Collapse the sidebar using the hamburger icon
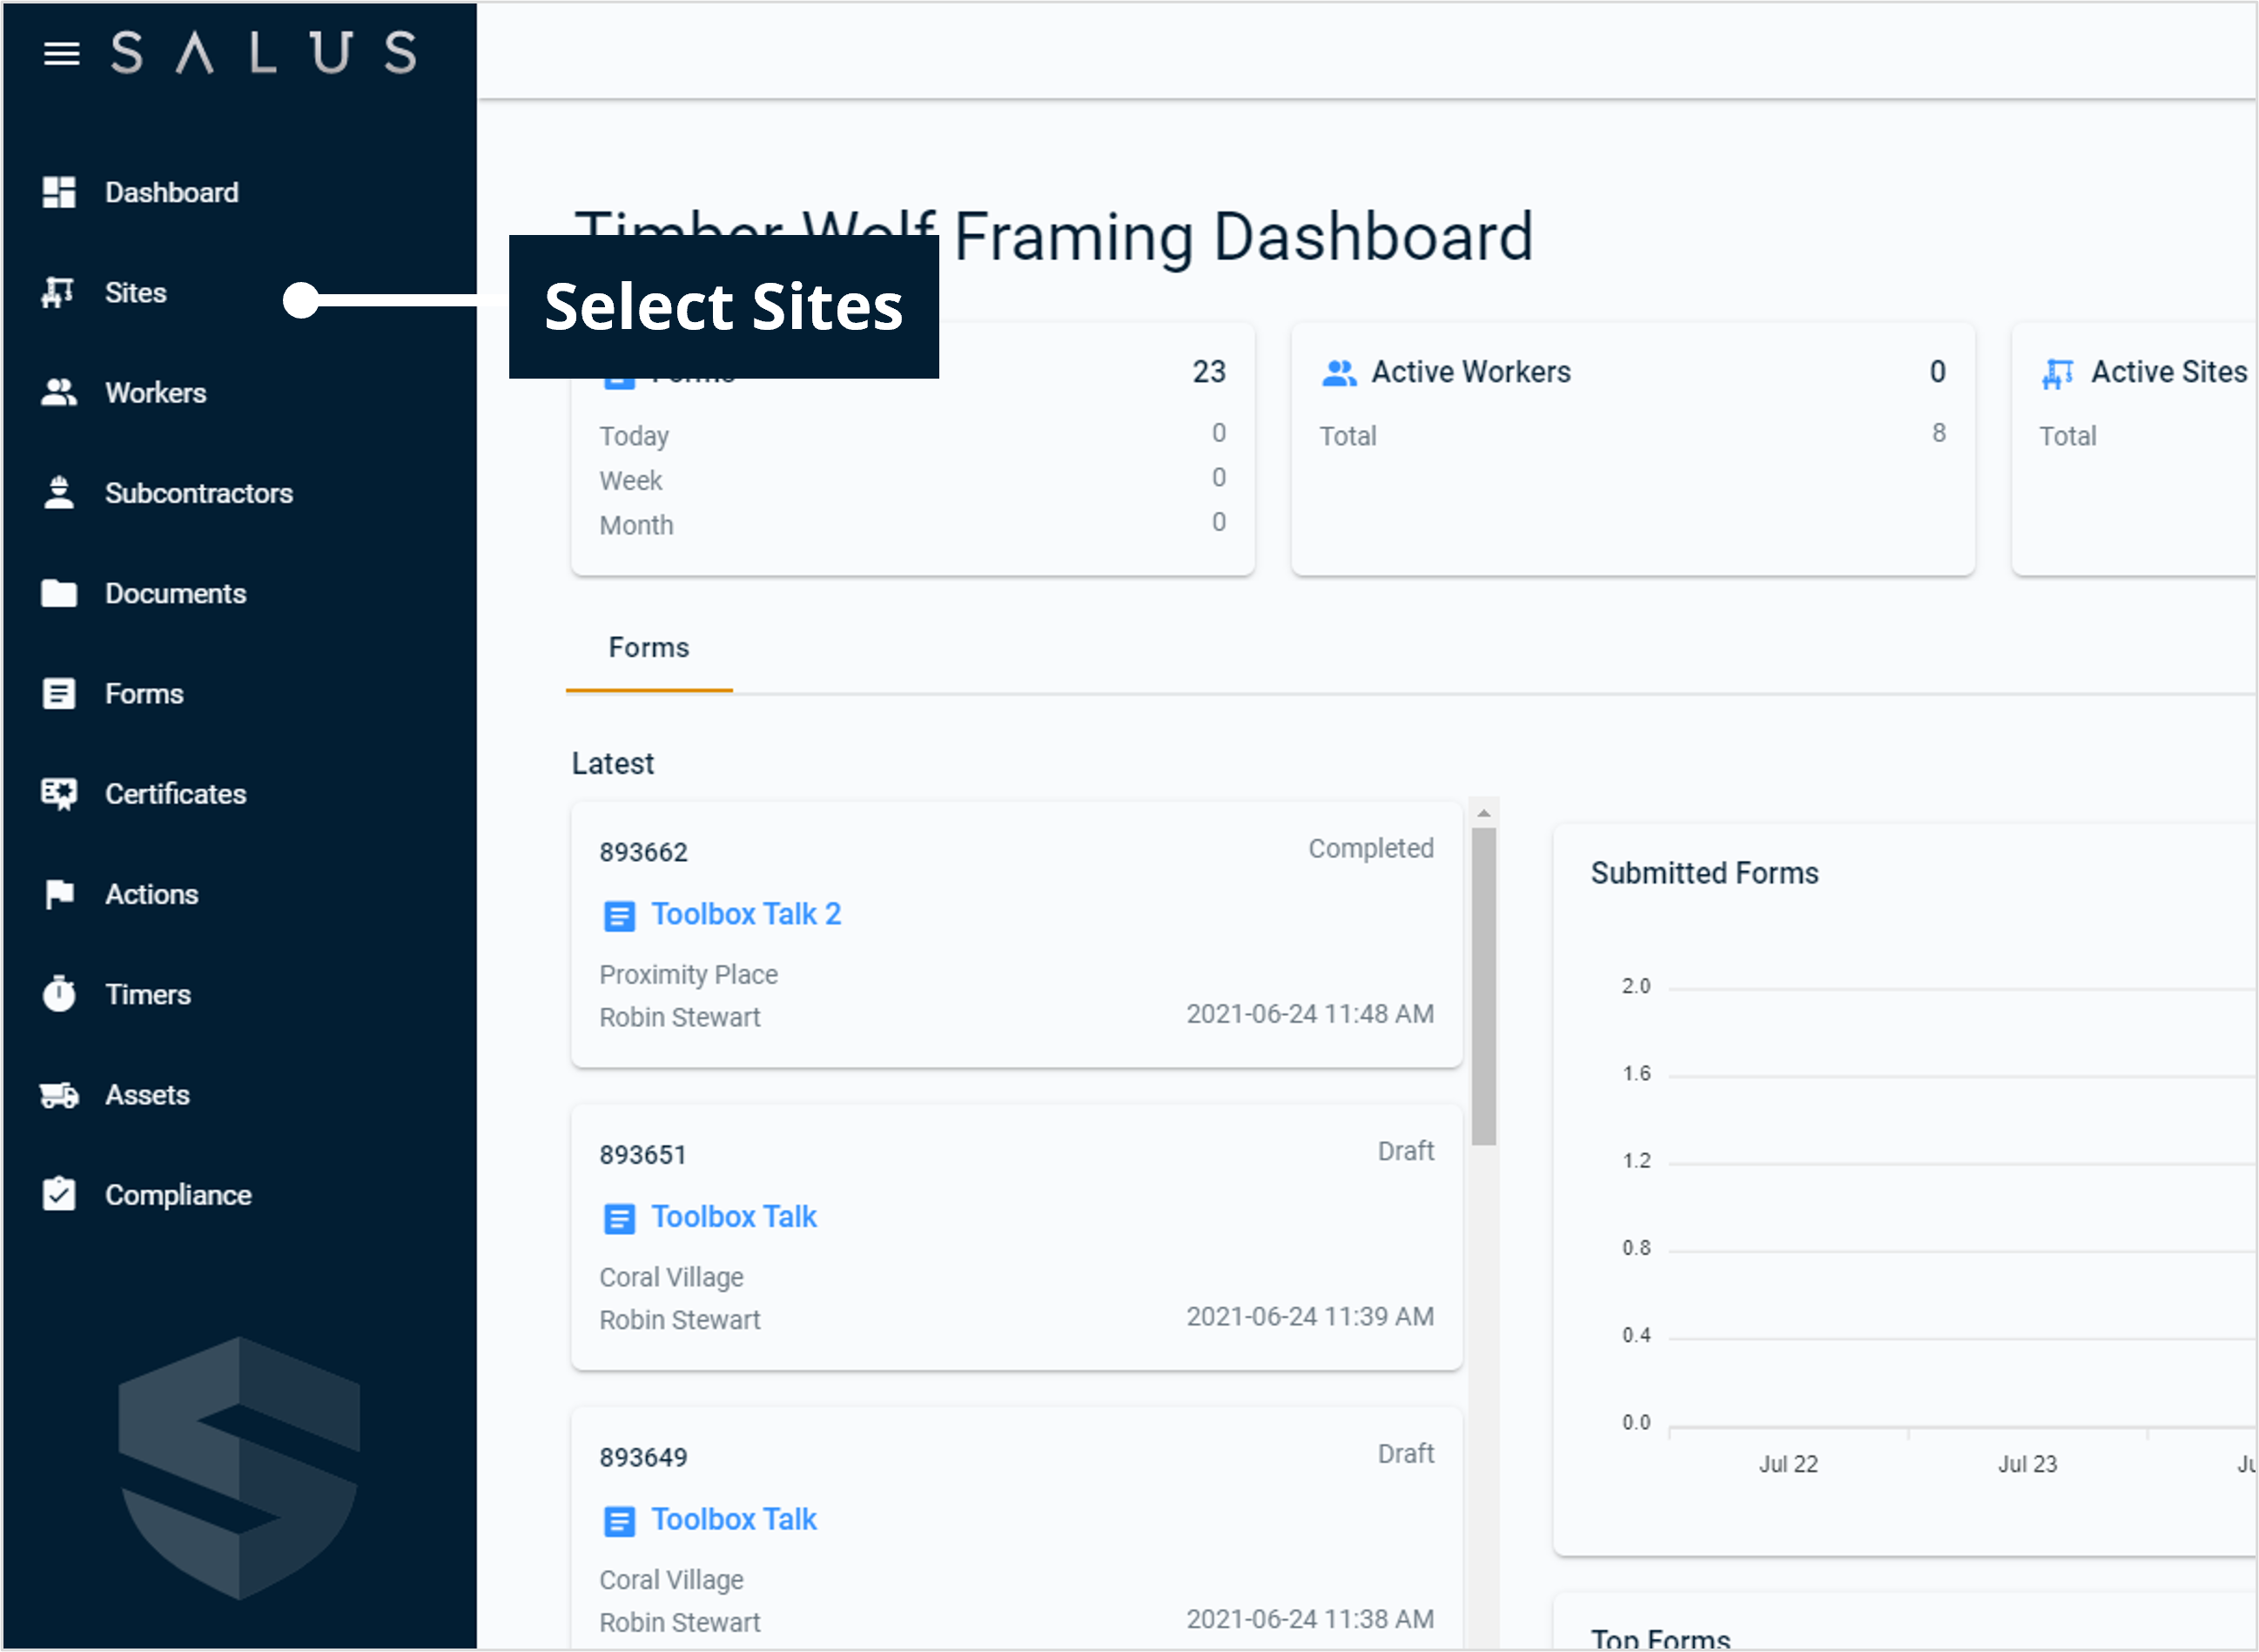The image size is (2259, 1652). pyautogui.click(x=61, y=55)
